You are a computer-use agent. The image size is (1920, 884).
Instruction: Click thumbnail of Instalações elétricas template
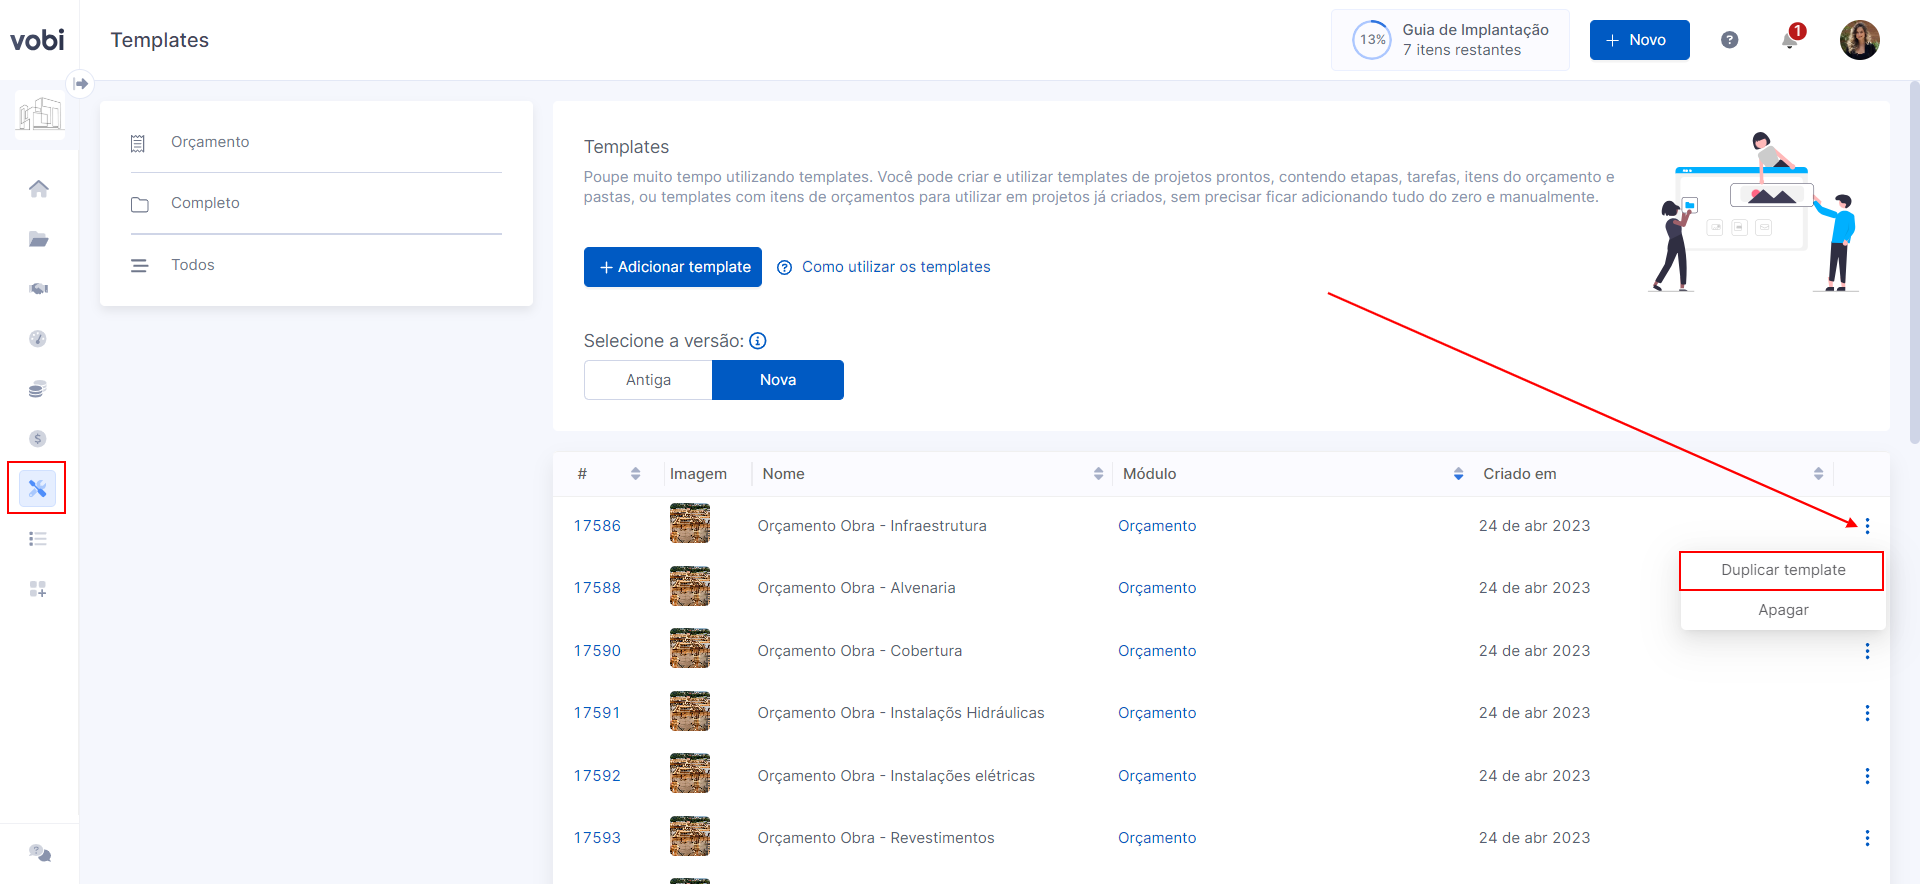point(690,774)
